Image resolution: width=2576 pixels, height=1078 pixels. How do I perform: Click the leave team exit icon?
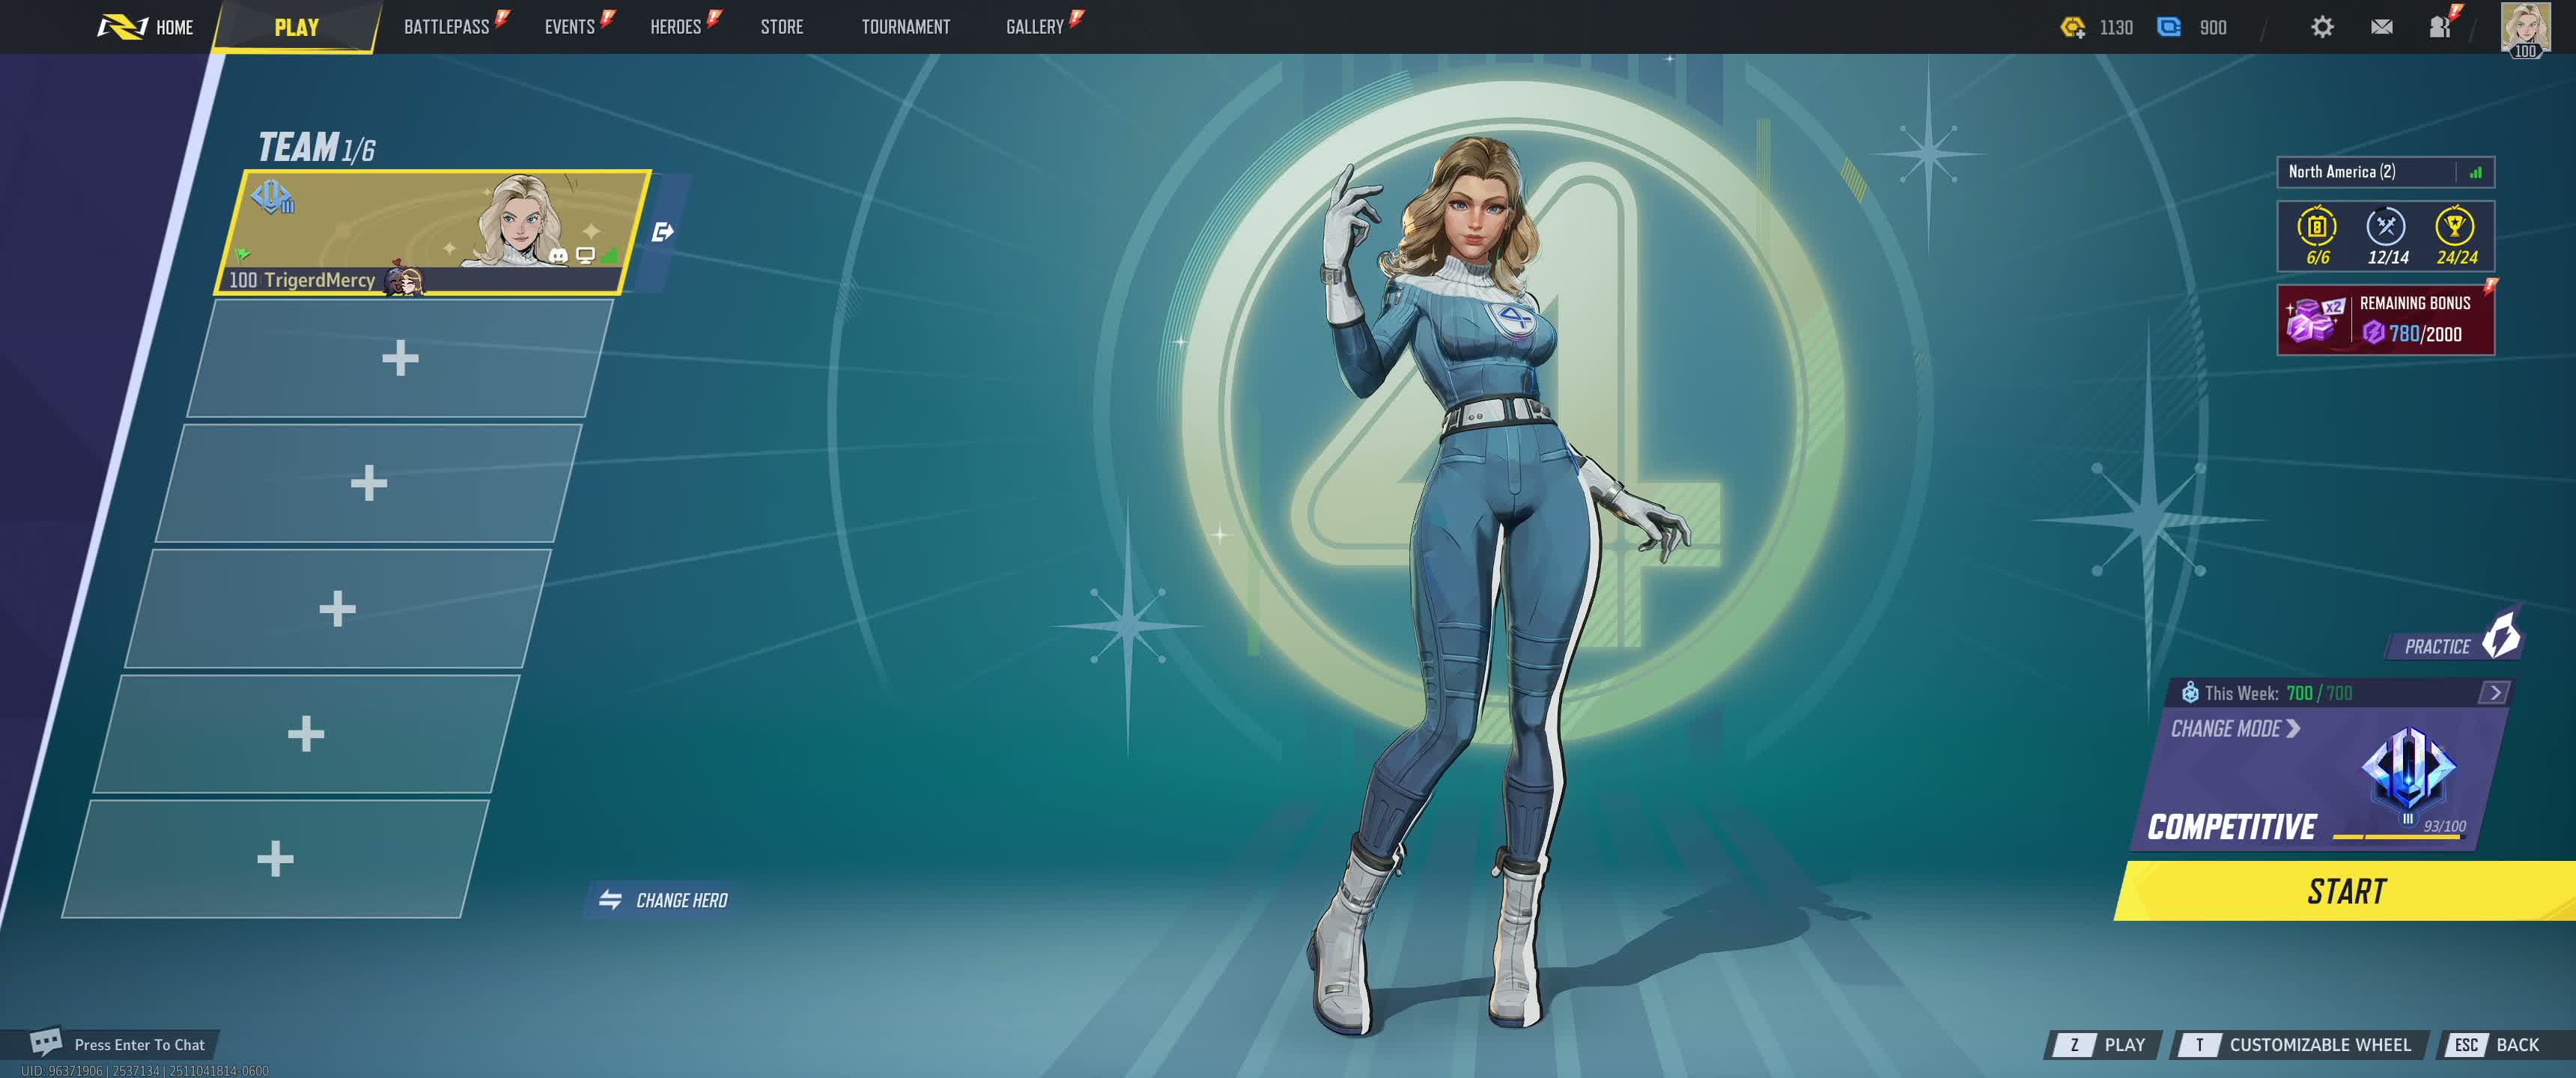(662, 232)
